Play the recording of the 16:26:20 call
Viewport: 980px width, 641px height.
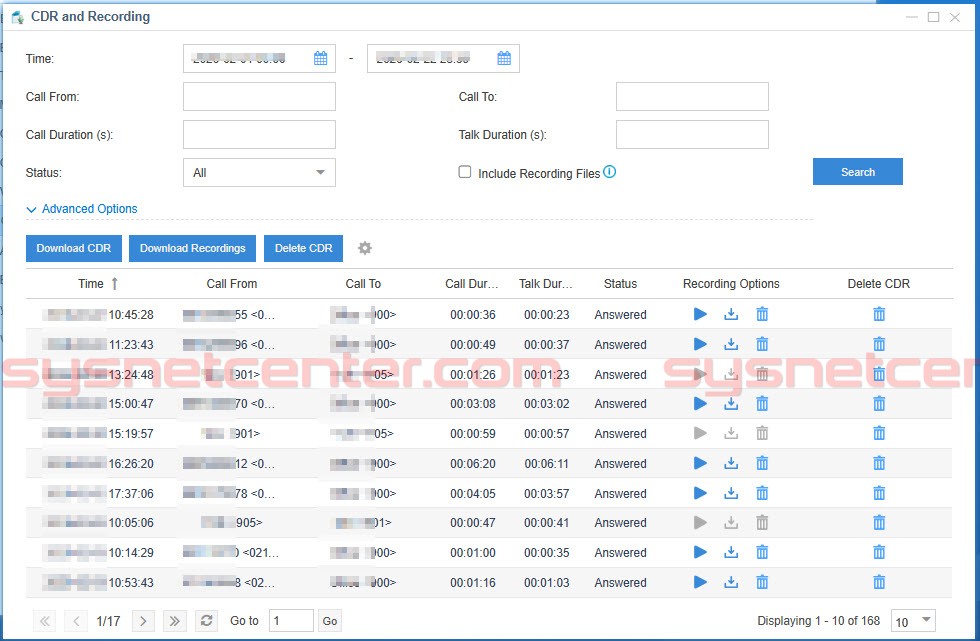700,463
